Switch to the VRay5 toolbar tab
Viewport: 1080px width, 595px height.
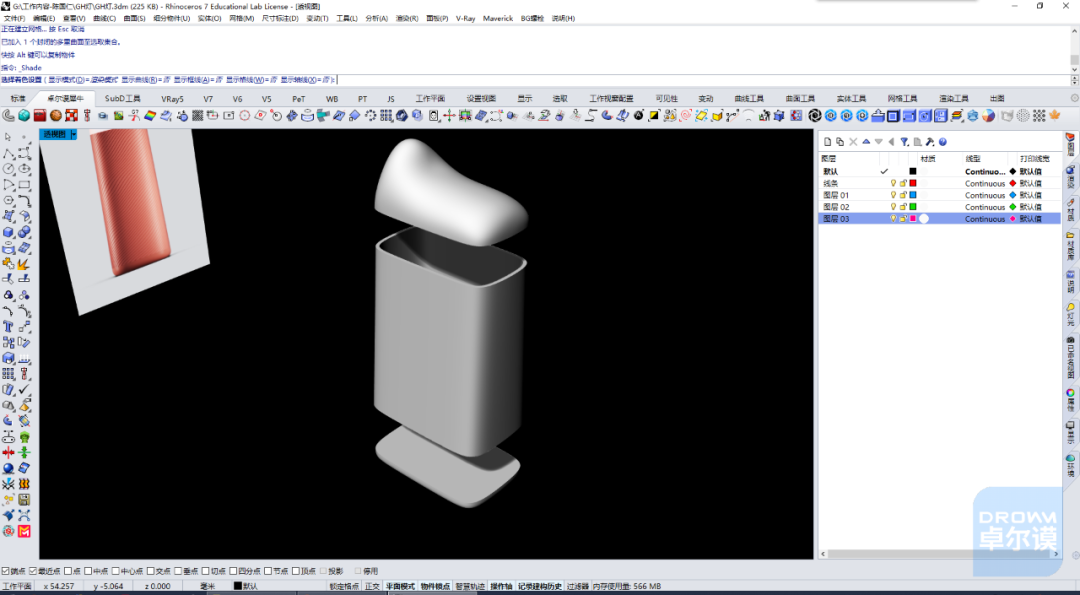tap(172, 98)
